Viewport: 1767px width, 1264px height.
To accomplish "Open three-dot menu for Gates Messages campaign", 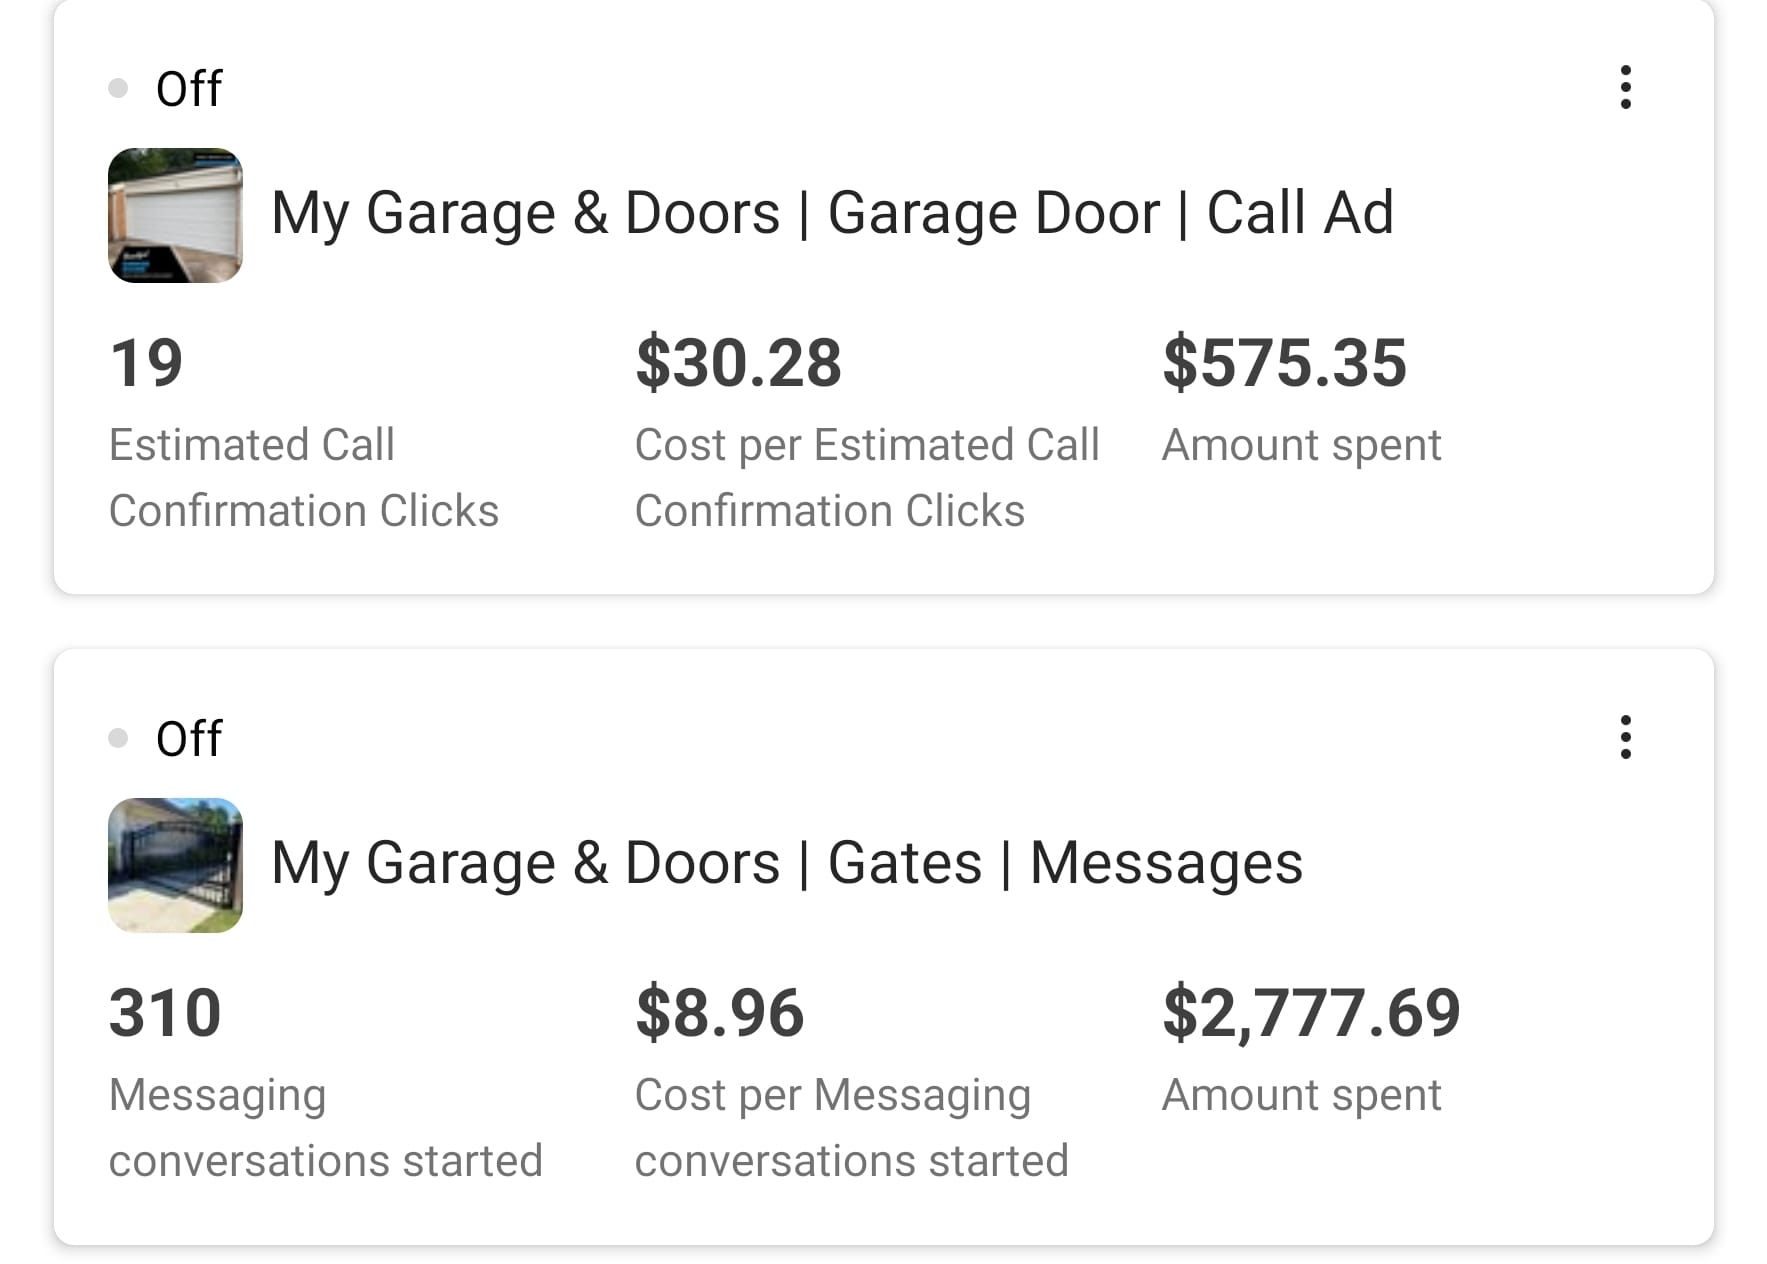I will click(1625, 738).
